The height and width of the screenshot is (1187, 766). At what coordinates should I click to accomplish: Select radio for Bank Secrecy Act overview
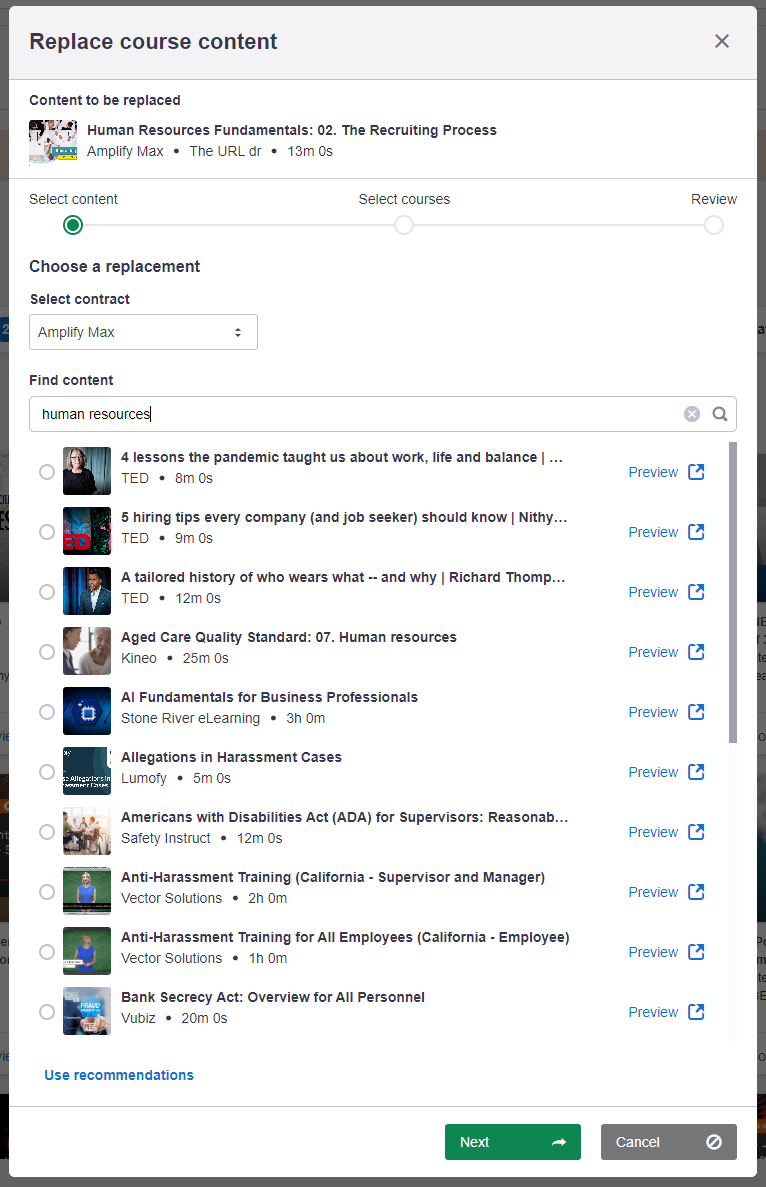(x=47, y=1011)
